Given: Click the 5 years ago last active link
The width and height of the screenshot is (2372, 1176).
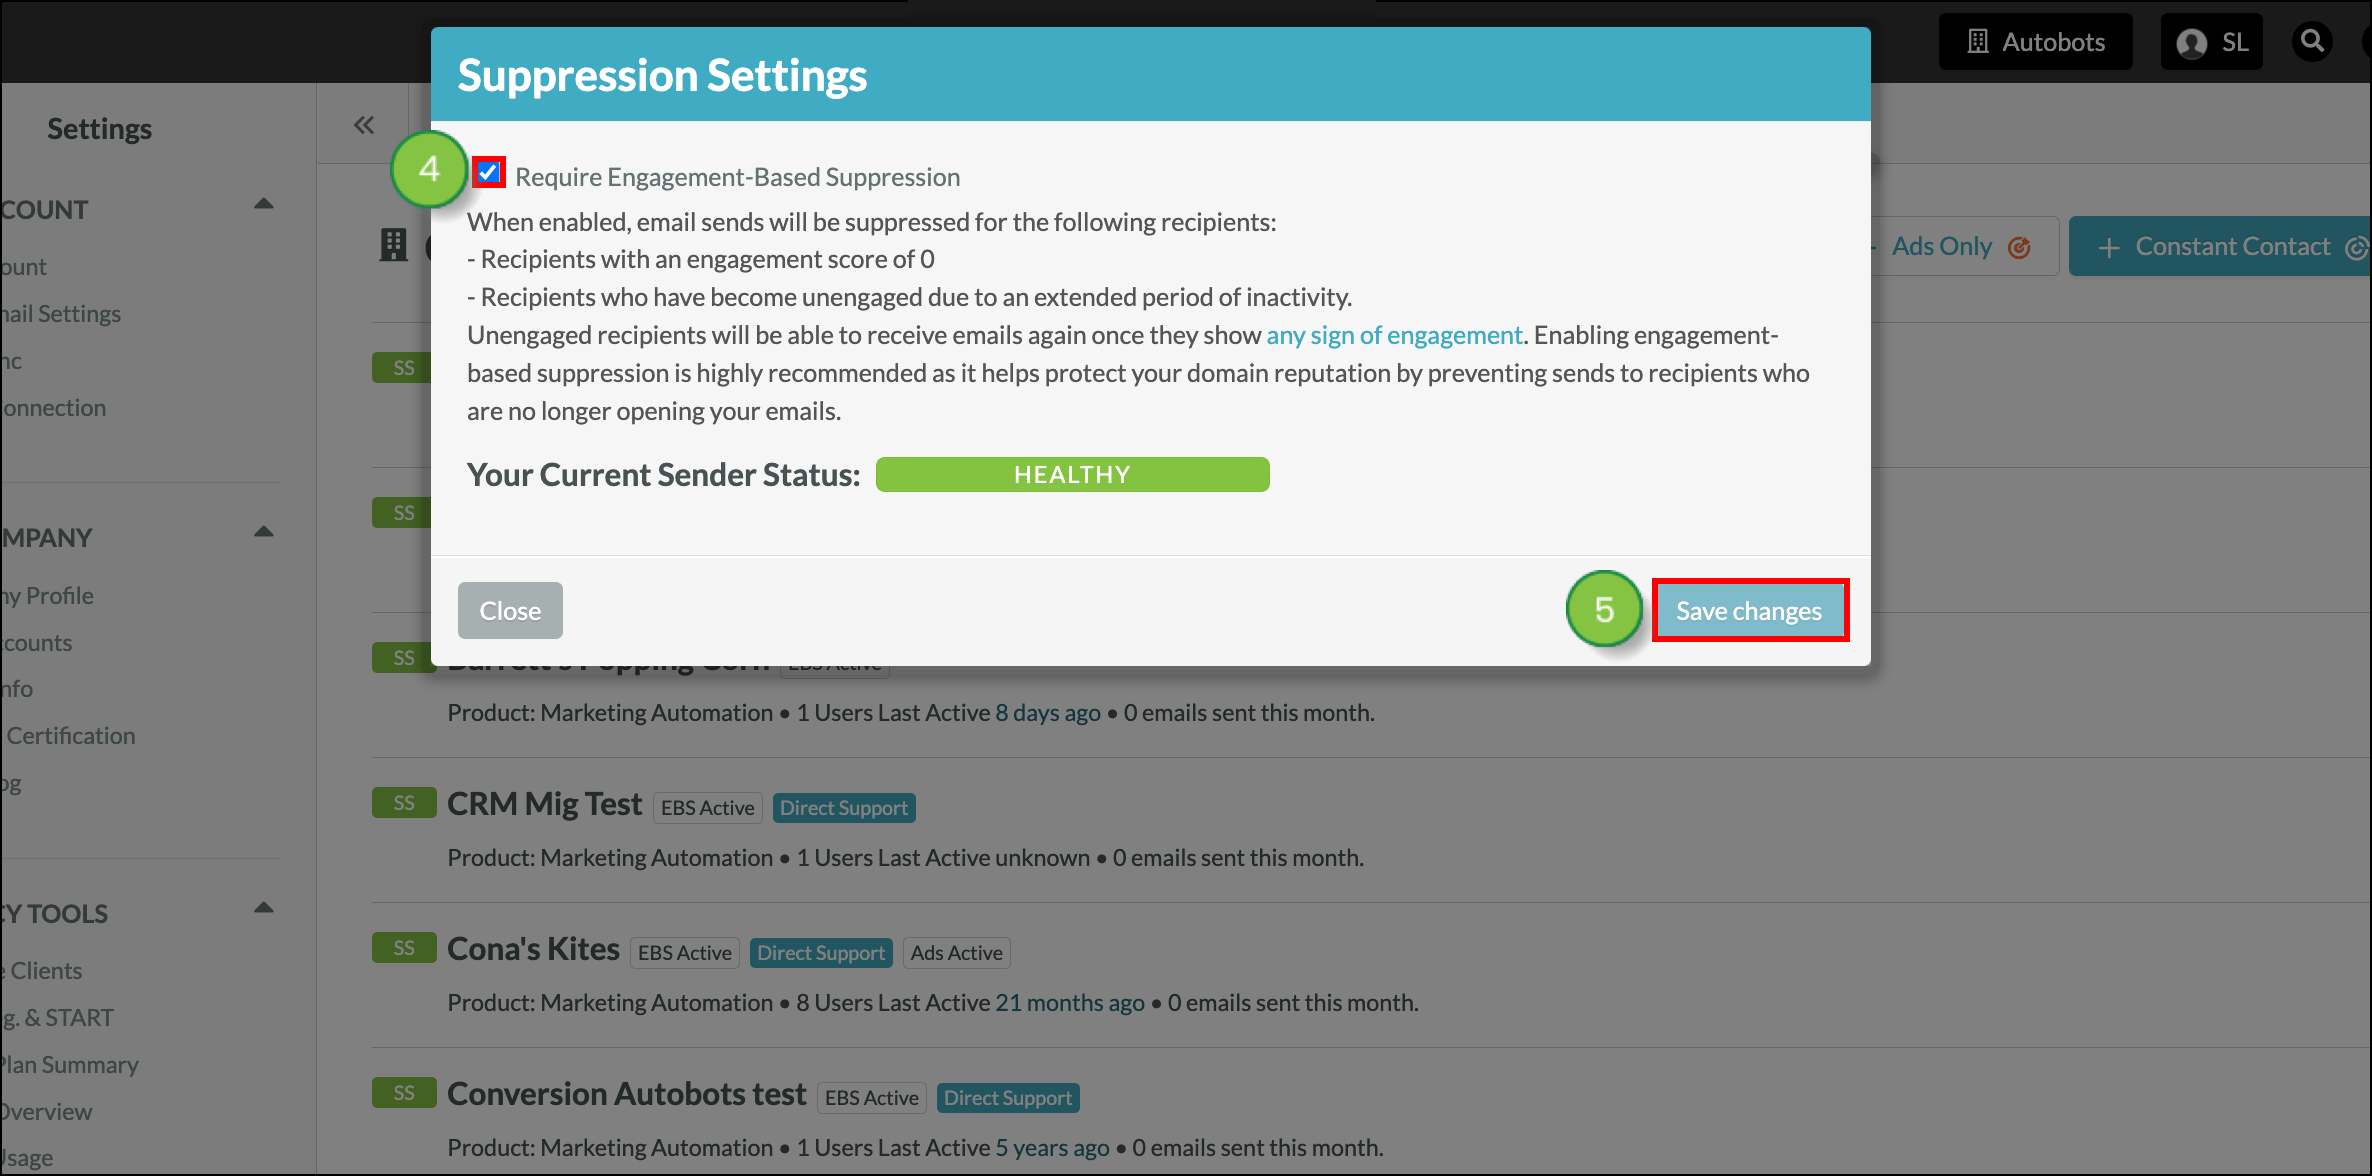Looking at the screenshot, I should (x=1052, y=1148).
